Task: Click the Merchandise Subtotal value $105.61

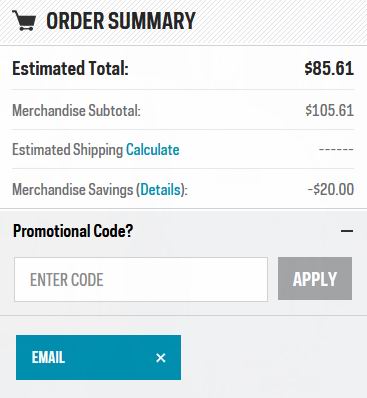Action: pyautogui.click(x=329, y=110)
